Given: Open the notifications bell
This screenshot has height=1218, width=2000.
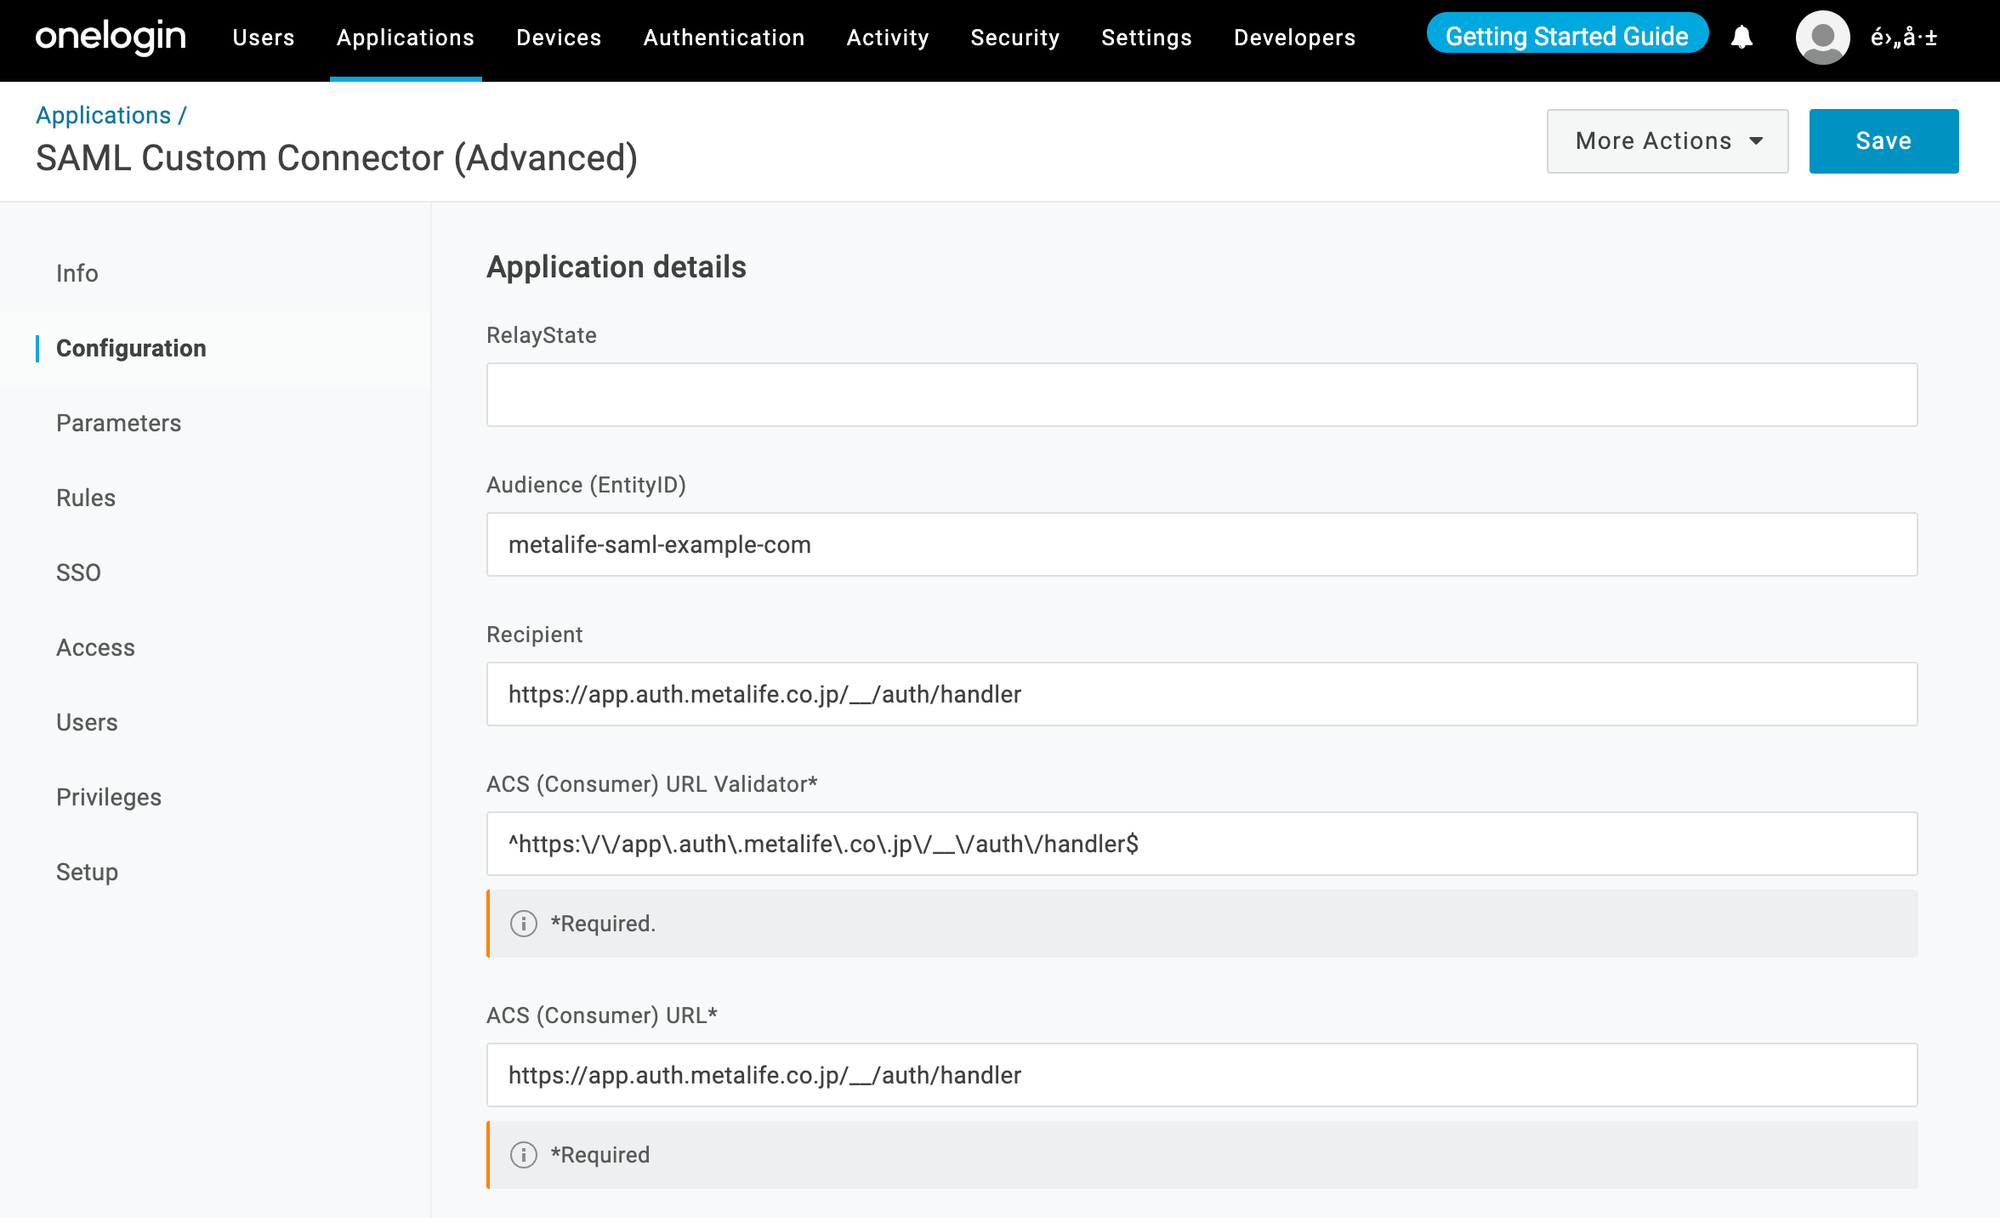Looking at the screenshot, I should click(x=1742, y=37).
